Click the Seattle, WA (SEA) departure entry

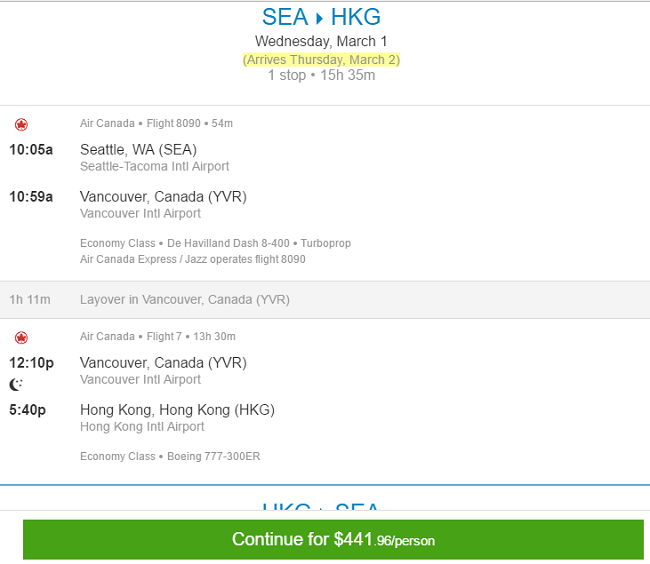(x=138, y=149)
